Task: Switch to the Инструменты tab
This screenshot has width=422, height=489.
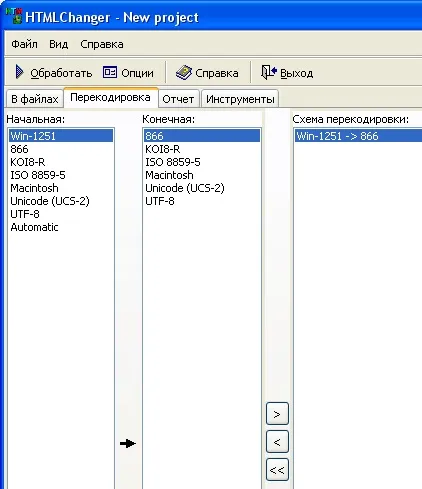Action: click(x=240, y=99)
